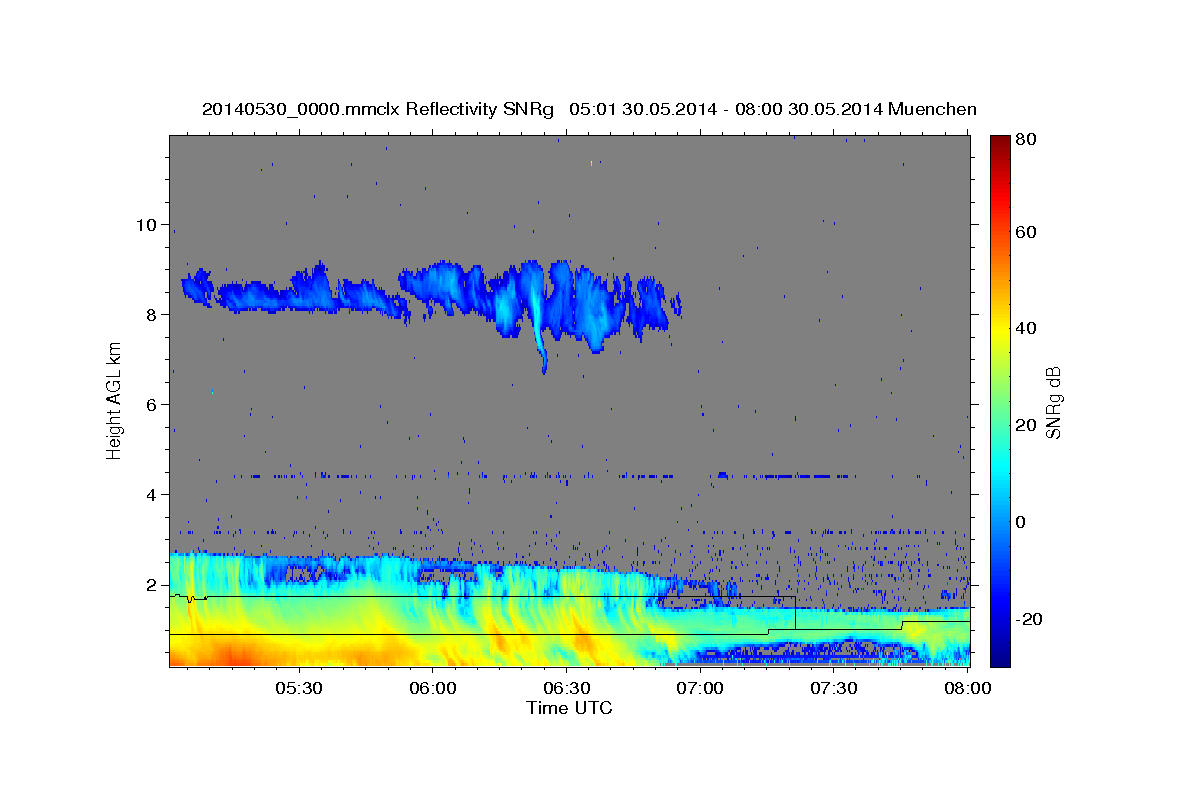Image resolution: width=1200 pixels, height=800 pixels.
Task: Click the height tick label '6'
Action: pyautogui.click(x=151, y=405)
